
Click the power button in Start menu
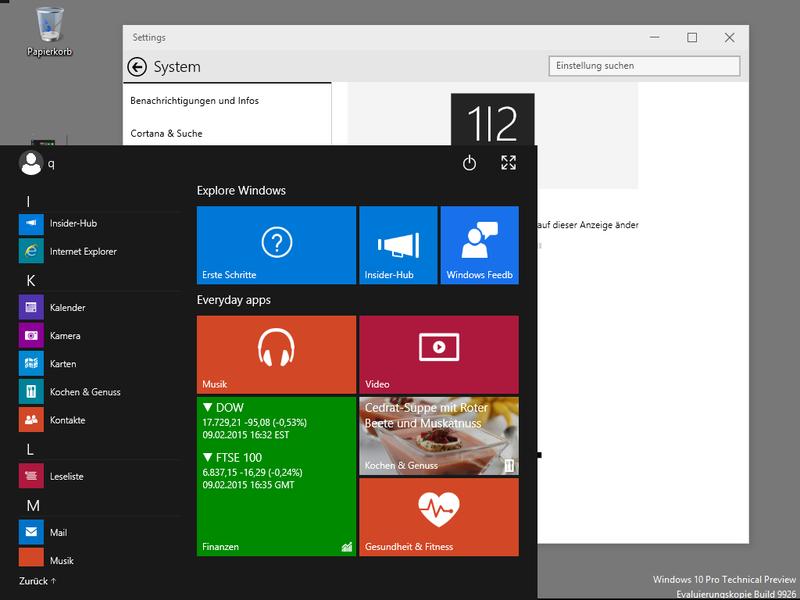pos(469,163)
